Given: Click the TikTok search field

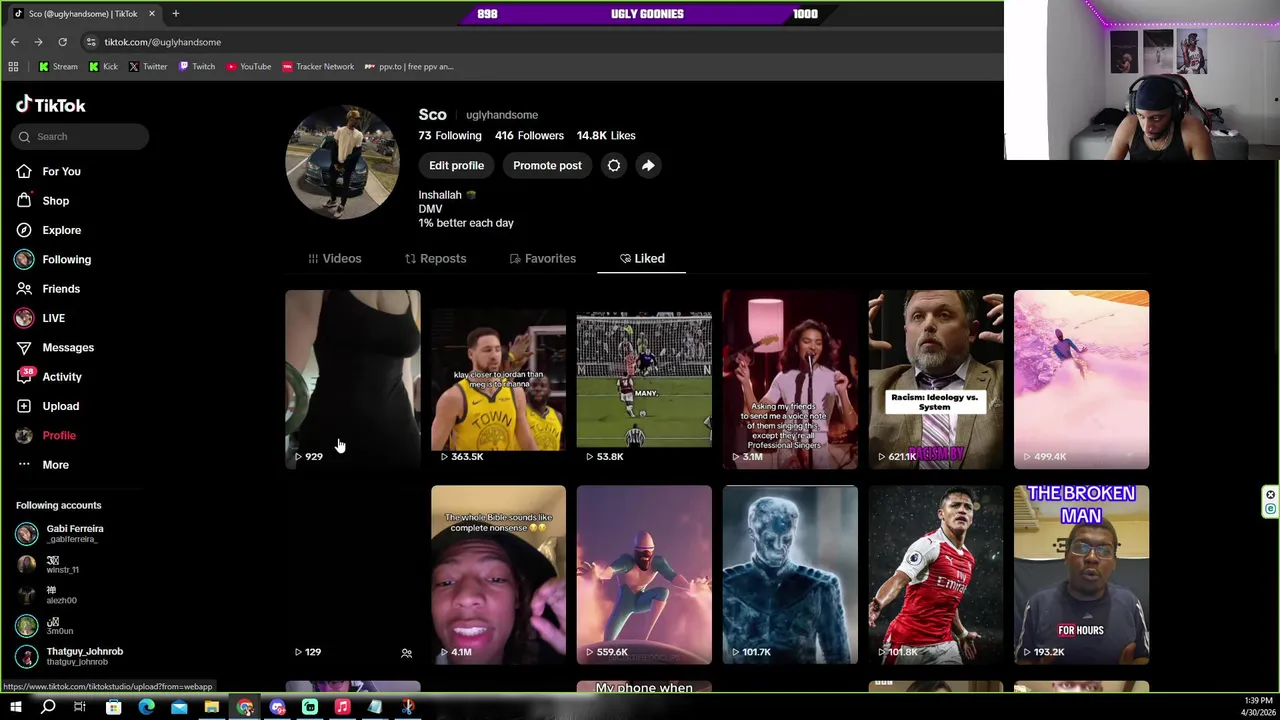Looking at the screenshot, I should (x=80, y=136).
